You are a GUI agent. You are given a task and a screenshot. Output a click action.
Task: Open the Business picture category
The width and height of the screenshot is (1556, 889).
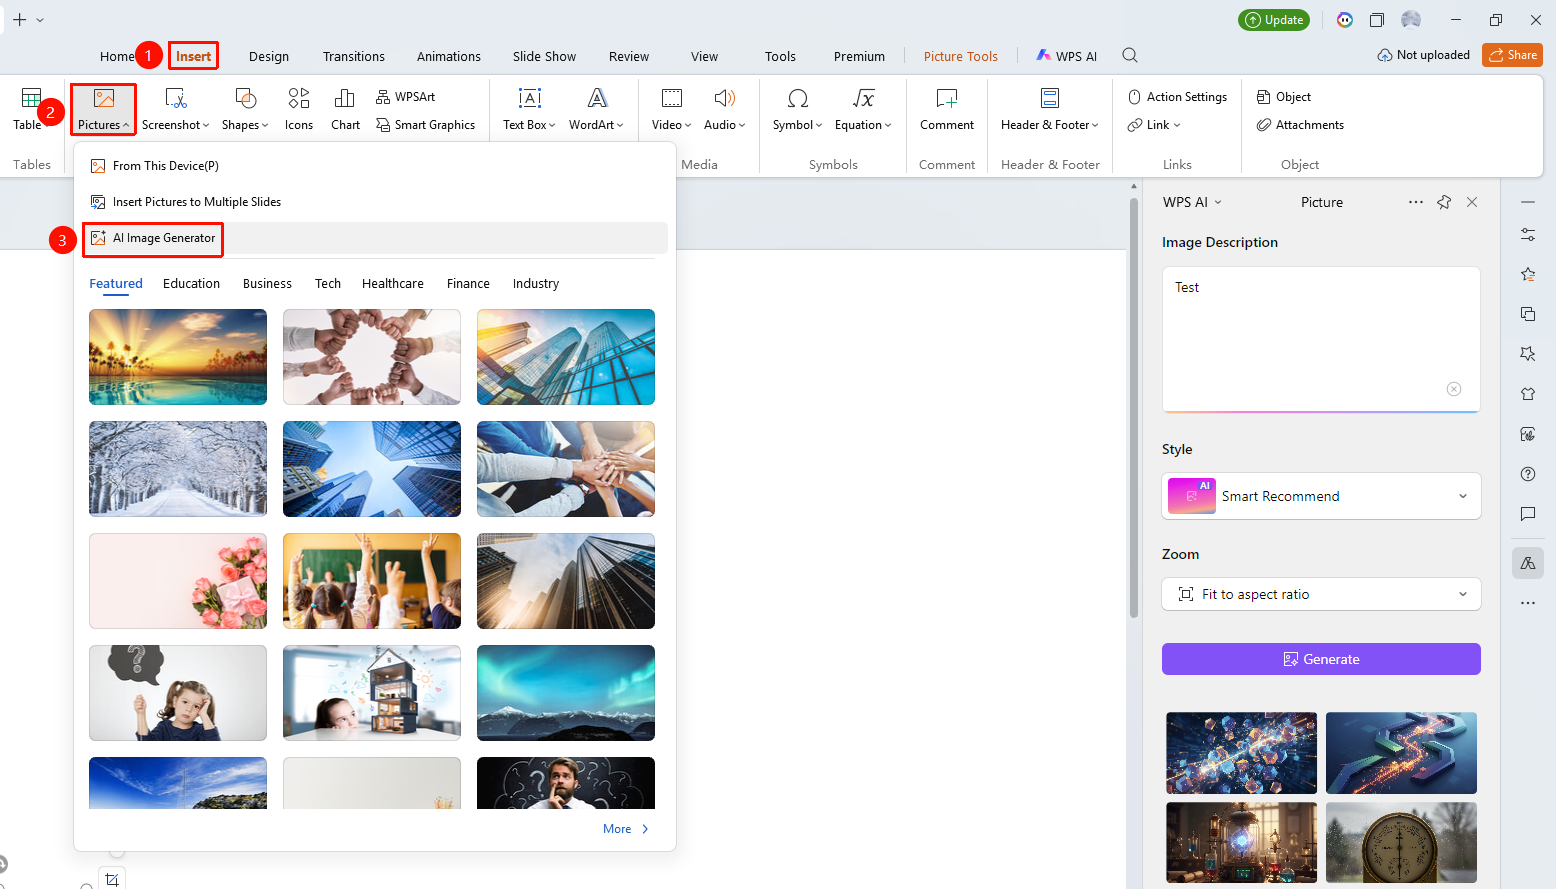point(267,284)
